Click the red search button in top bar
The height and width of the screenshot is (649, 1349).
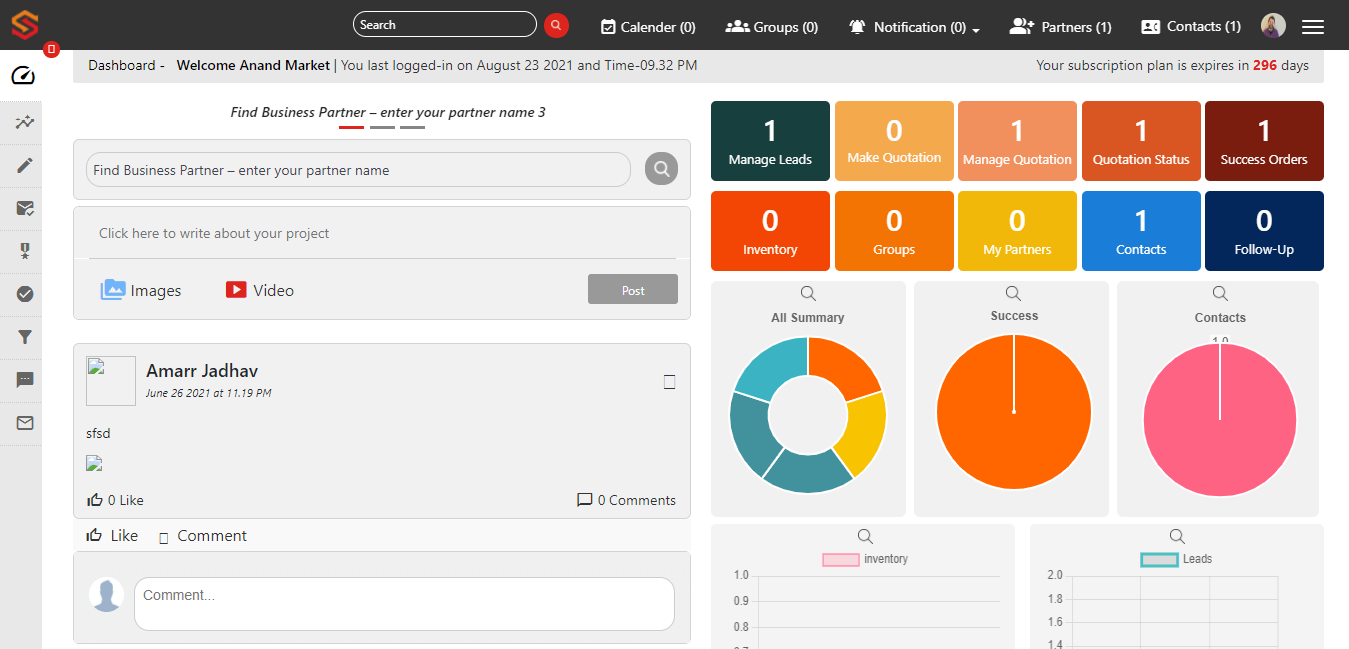point(556,25)
